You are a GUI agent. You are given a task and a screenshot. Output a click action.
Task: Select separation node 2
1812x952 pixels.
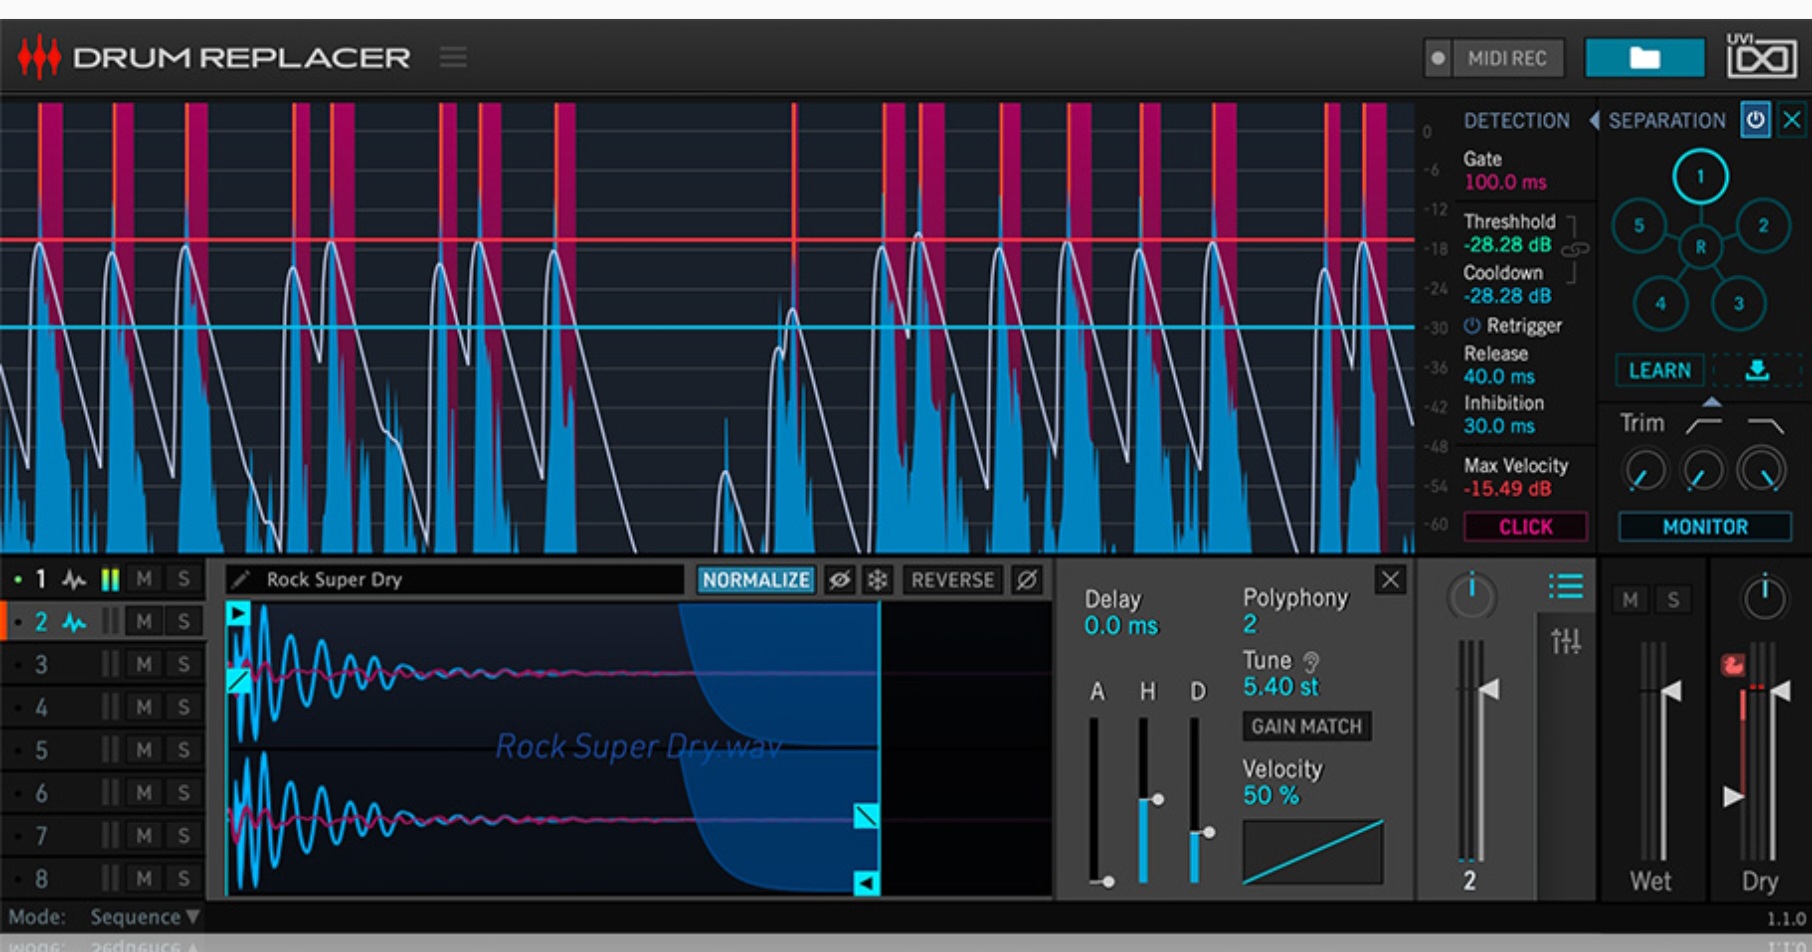pos(1763,225)
